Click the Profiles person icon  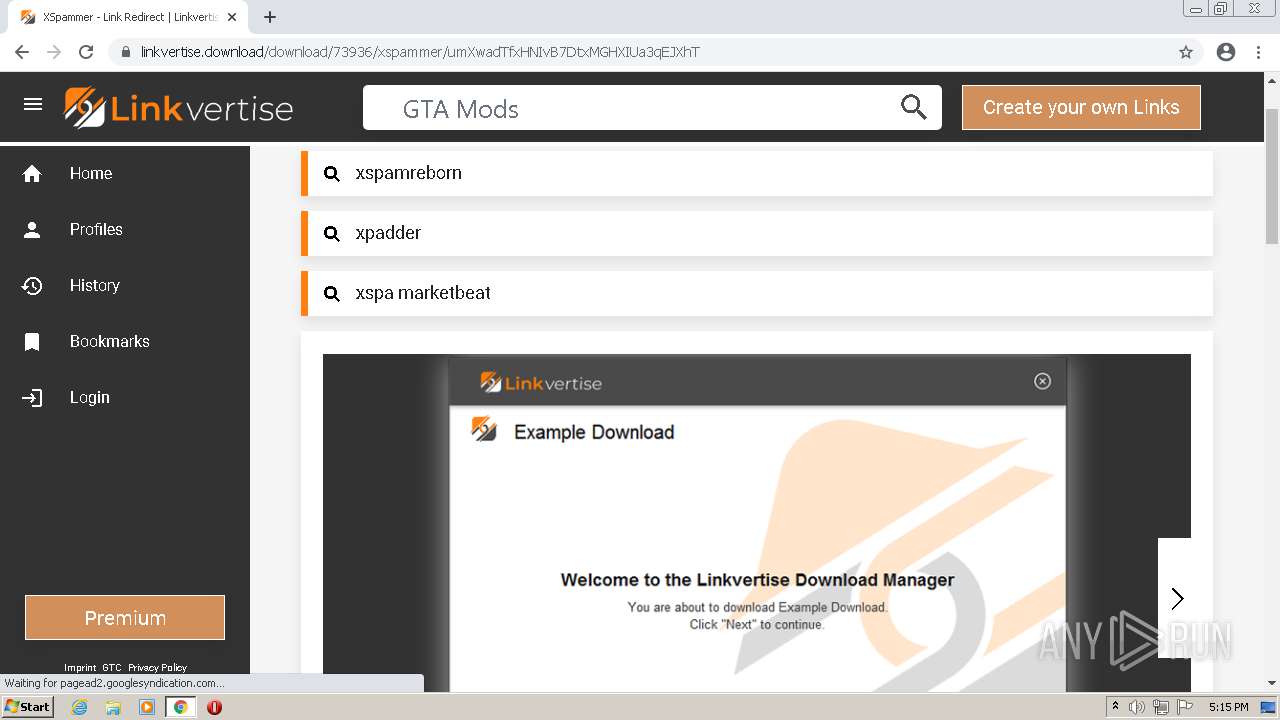click(x=32, y=230)
